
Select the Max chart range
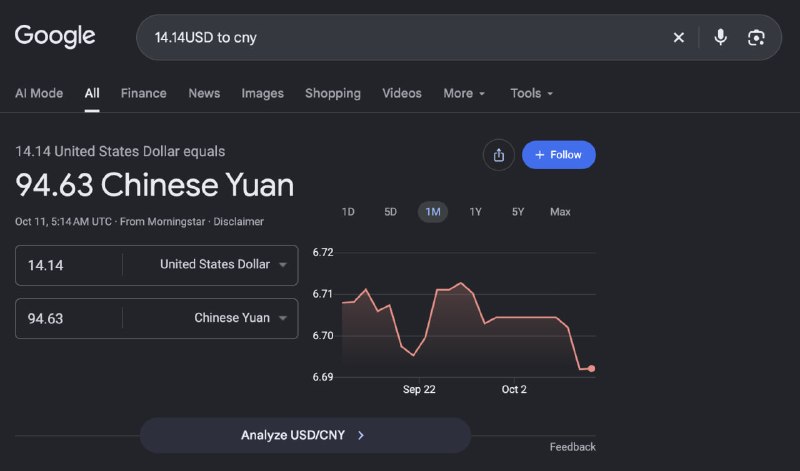(560, 212)
